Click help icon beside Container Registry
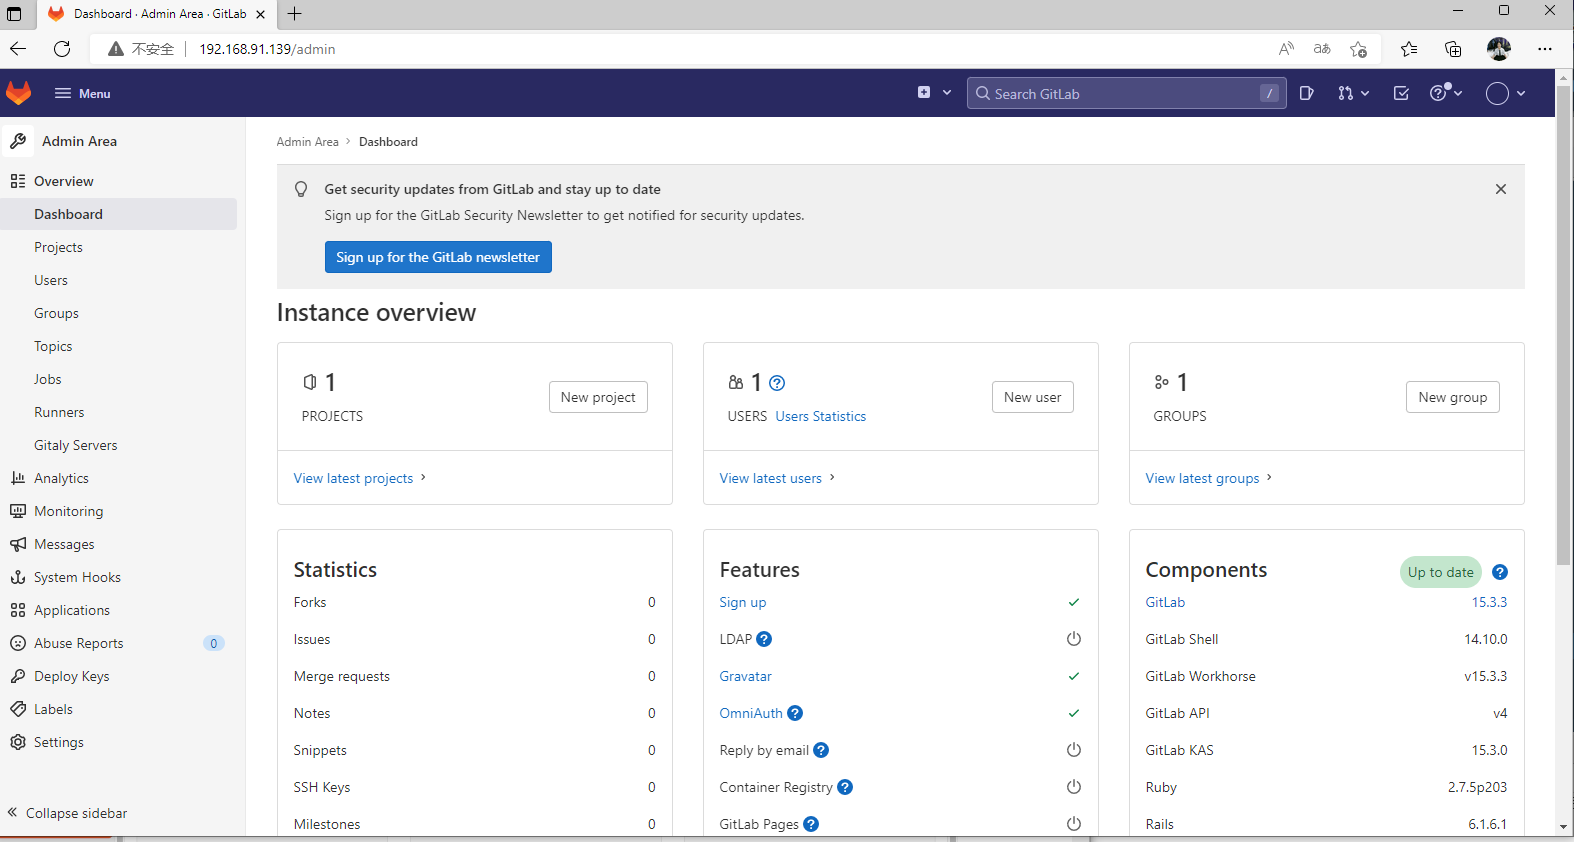Viewport: 1574px width, 842px height. (845, 787)
